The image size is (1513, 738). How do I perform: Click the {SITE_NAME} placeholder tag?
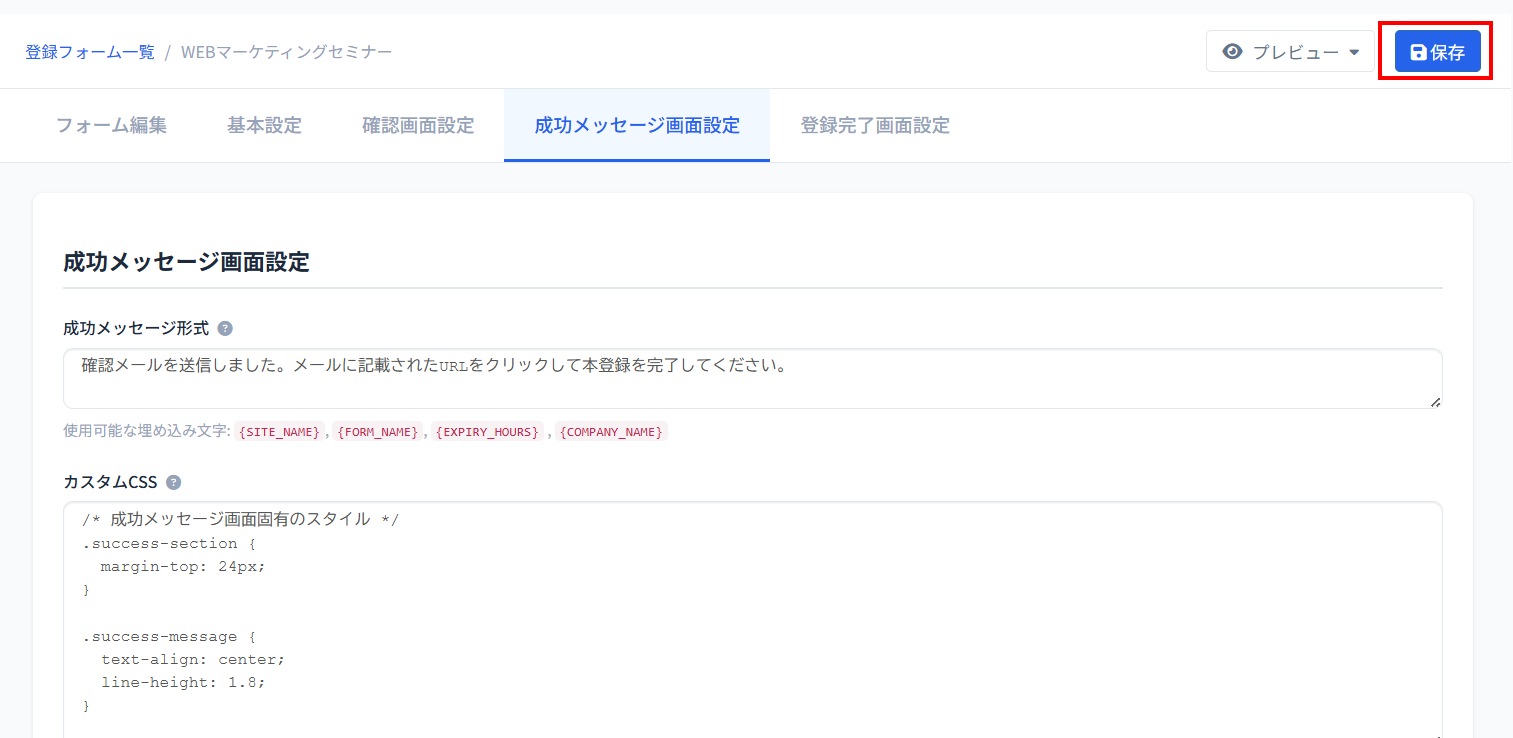tap(280, 432)
